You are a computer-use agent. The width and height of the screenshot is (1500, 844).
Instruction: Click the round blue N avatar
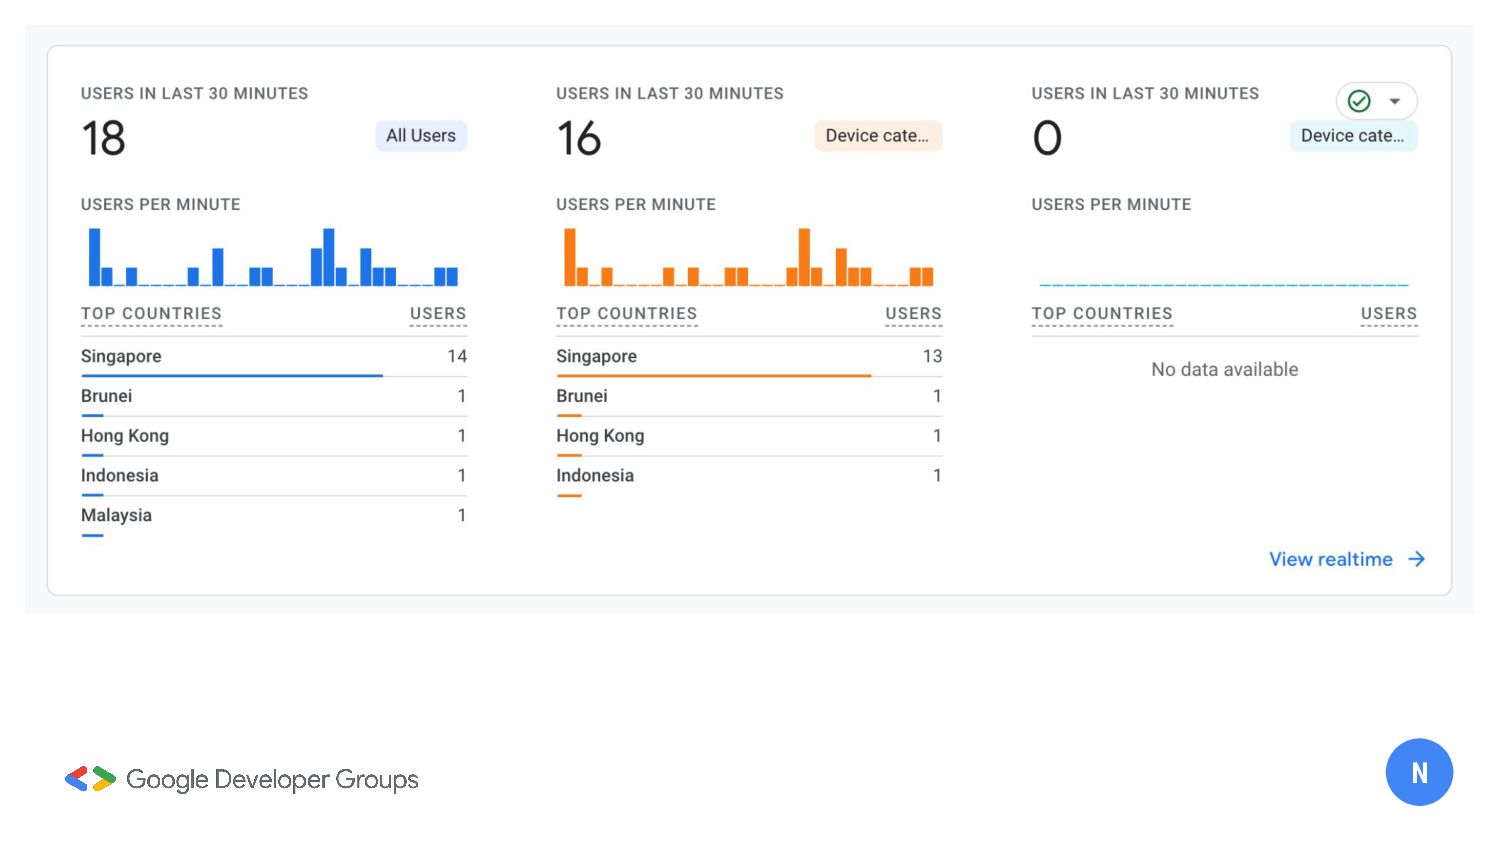coord(1418,772)
